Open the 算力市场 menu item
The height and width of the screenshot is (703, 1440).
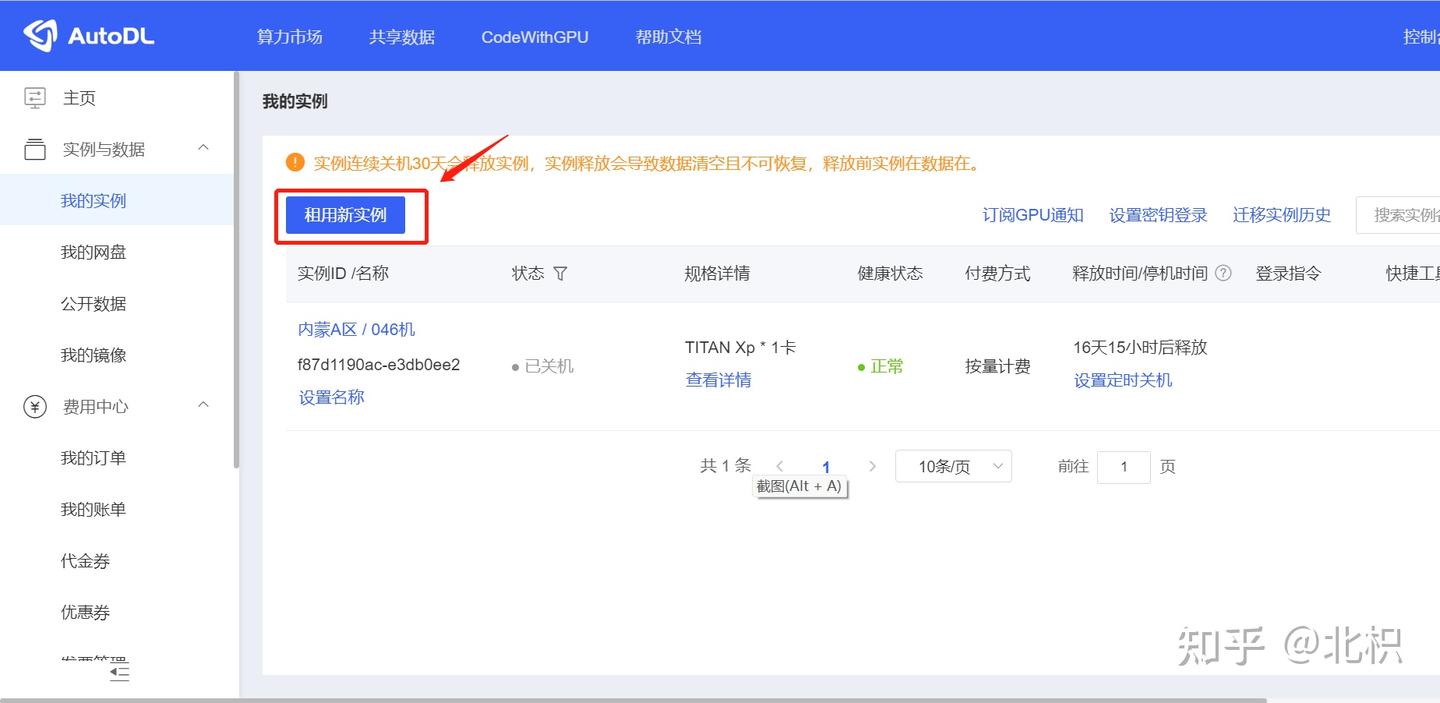click(x=290, y=36)
